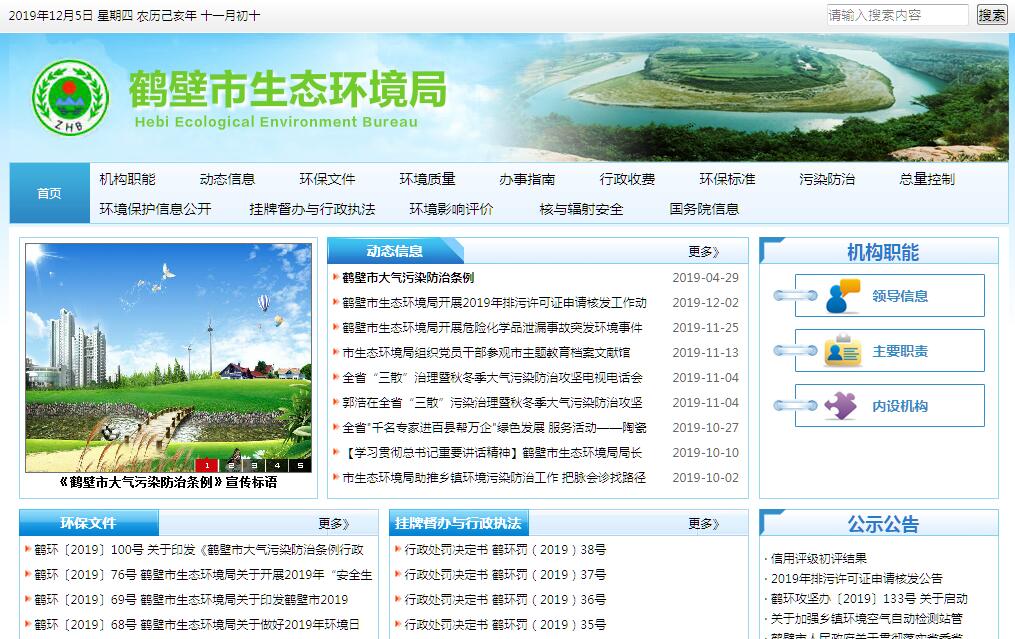Click the 主要职责 ID card icon
The height and width of the screenshot is (639, 1015).
click(842, 351)
